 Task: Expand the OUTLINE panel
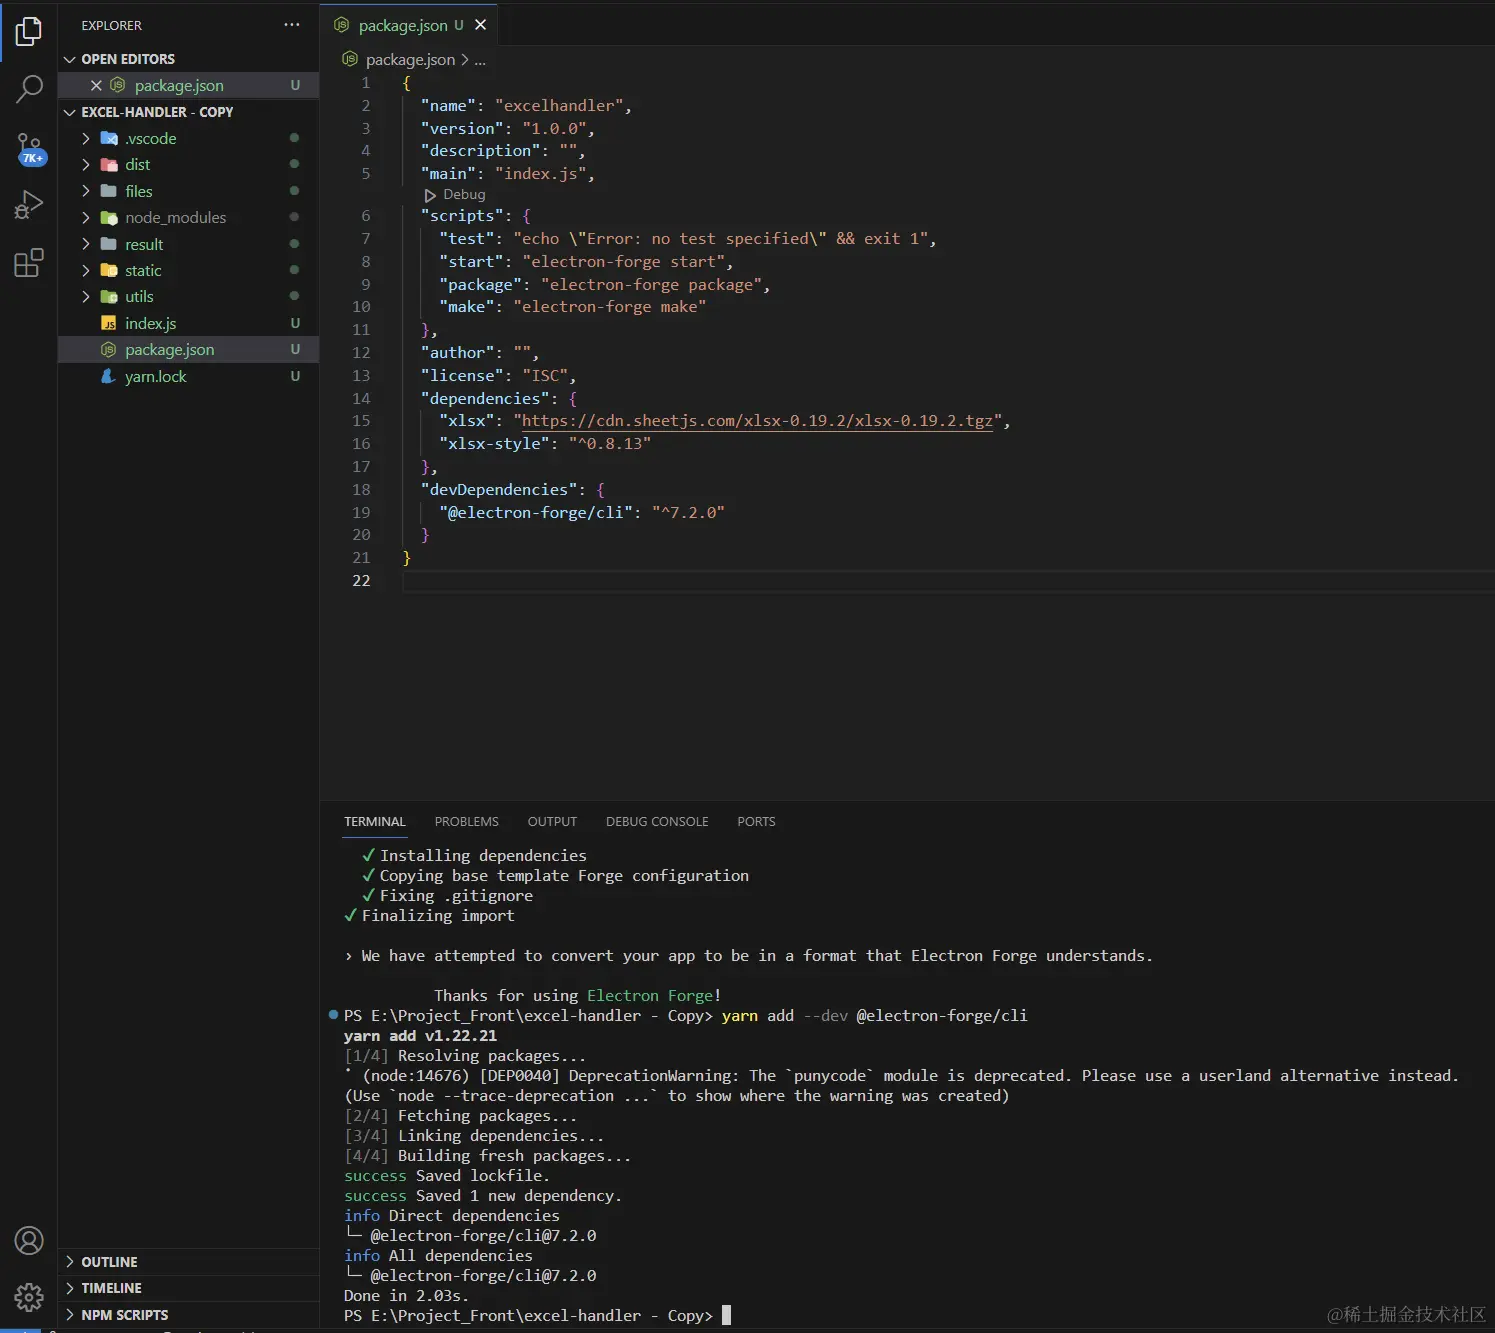point(189,1262)
